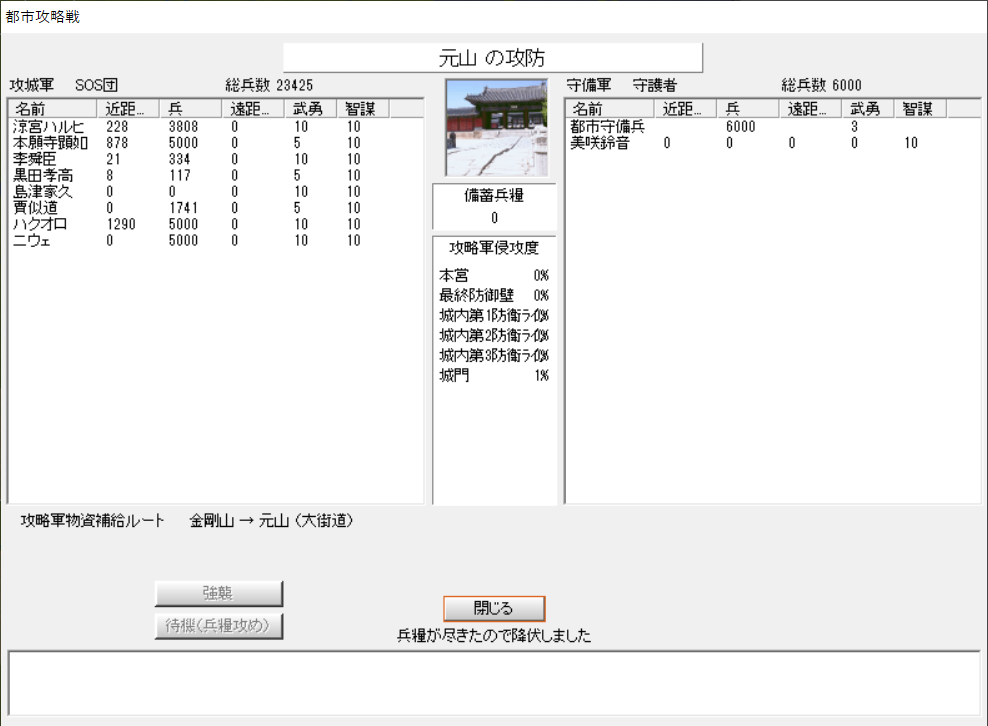The height and width of the screenshot is (726, 988).
Task: Sort attacker list by 名前 column header
Action: point(52,108)
